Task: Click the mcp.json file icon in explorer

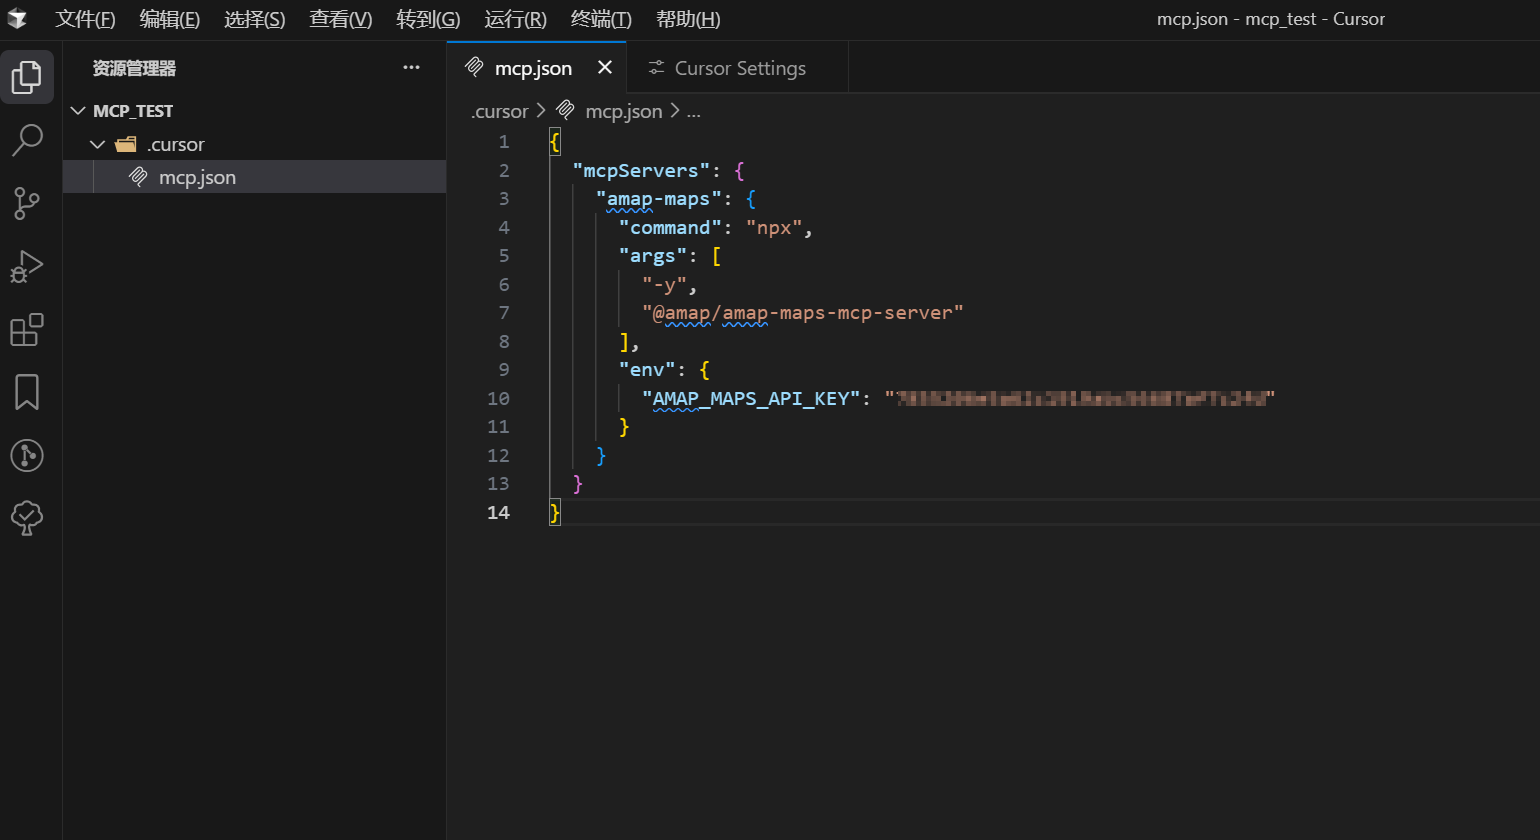Action: coord(139,177)
